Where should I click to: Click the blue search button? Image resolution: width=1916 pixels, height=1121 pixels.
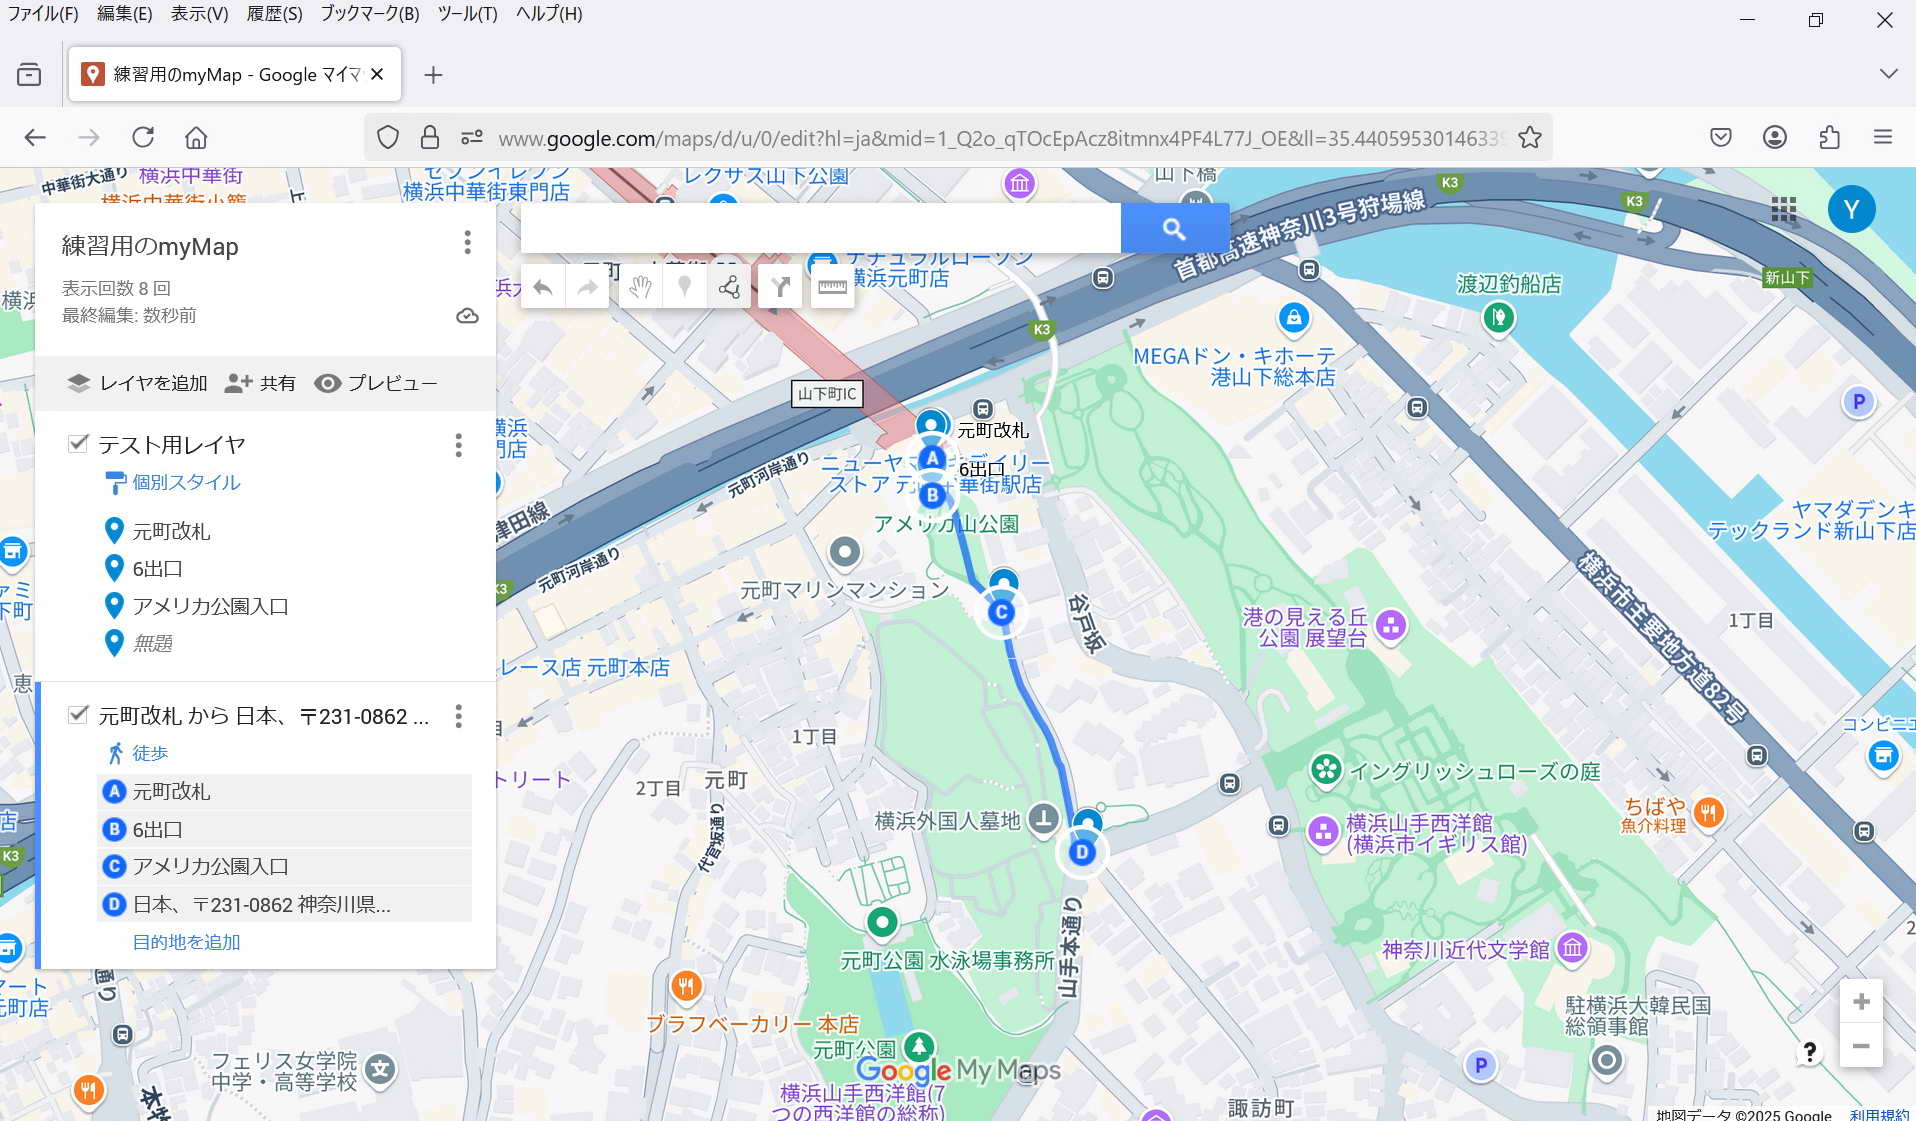[1174, 229]
